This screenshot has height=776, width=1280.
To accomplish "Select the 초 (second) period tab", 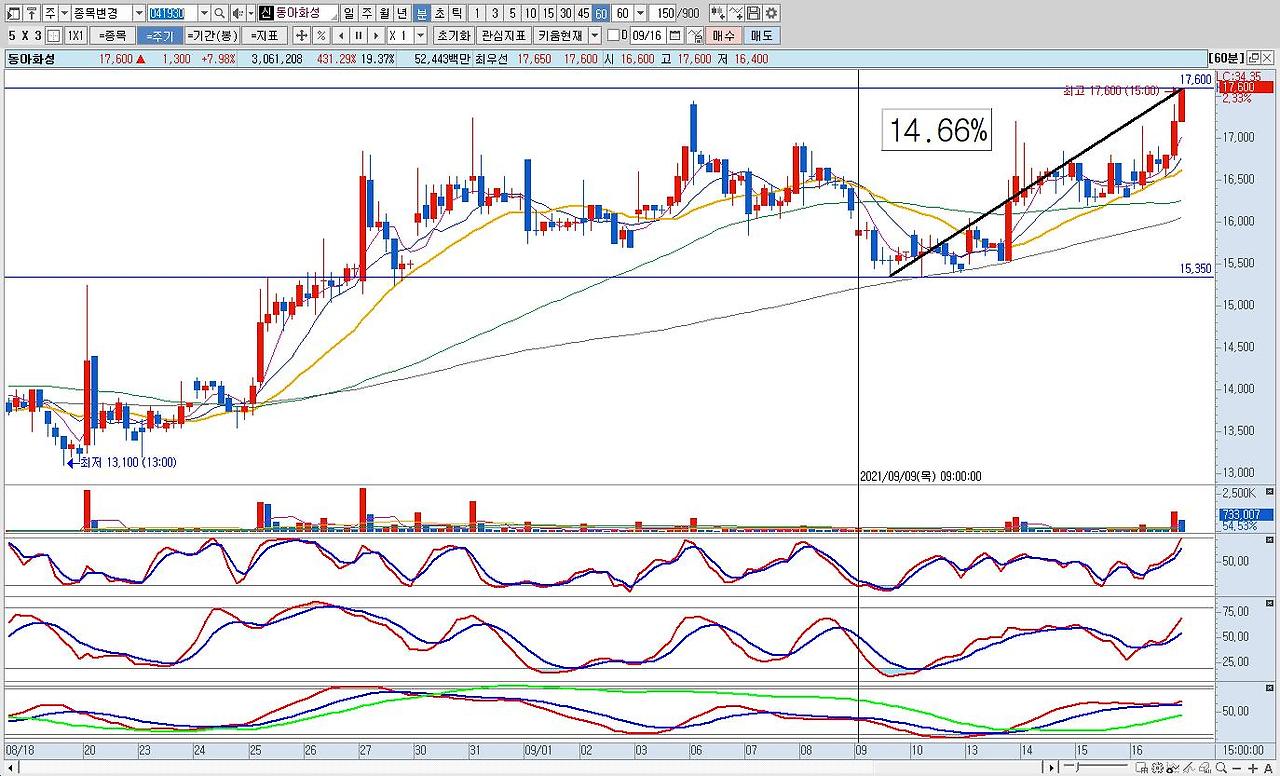I will point(439,13).
